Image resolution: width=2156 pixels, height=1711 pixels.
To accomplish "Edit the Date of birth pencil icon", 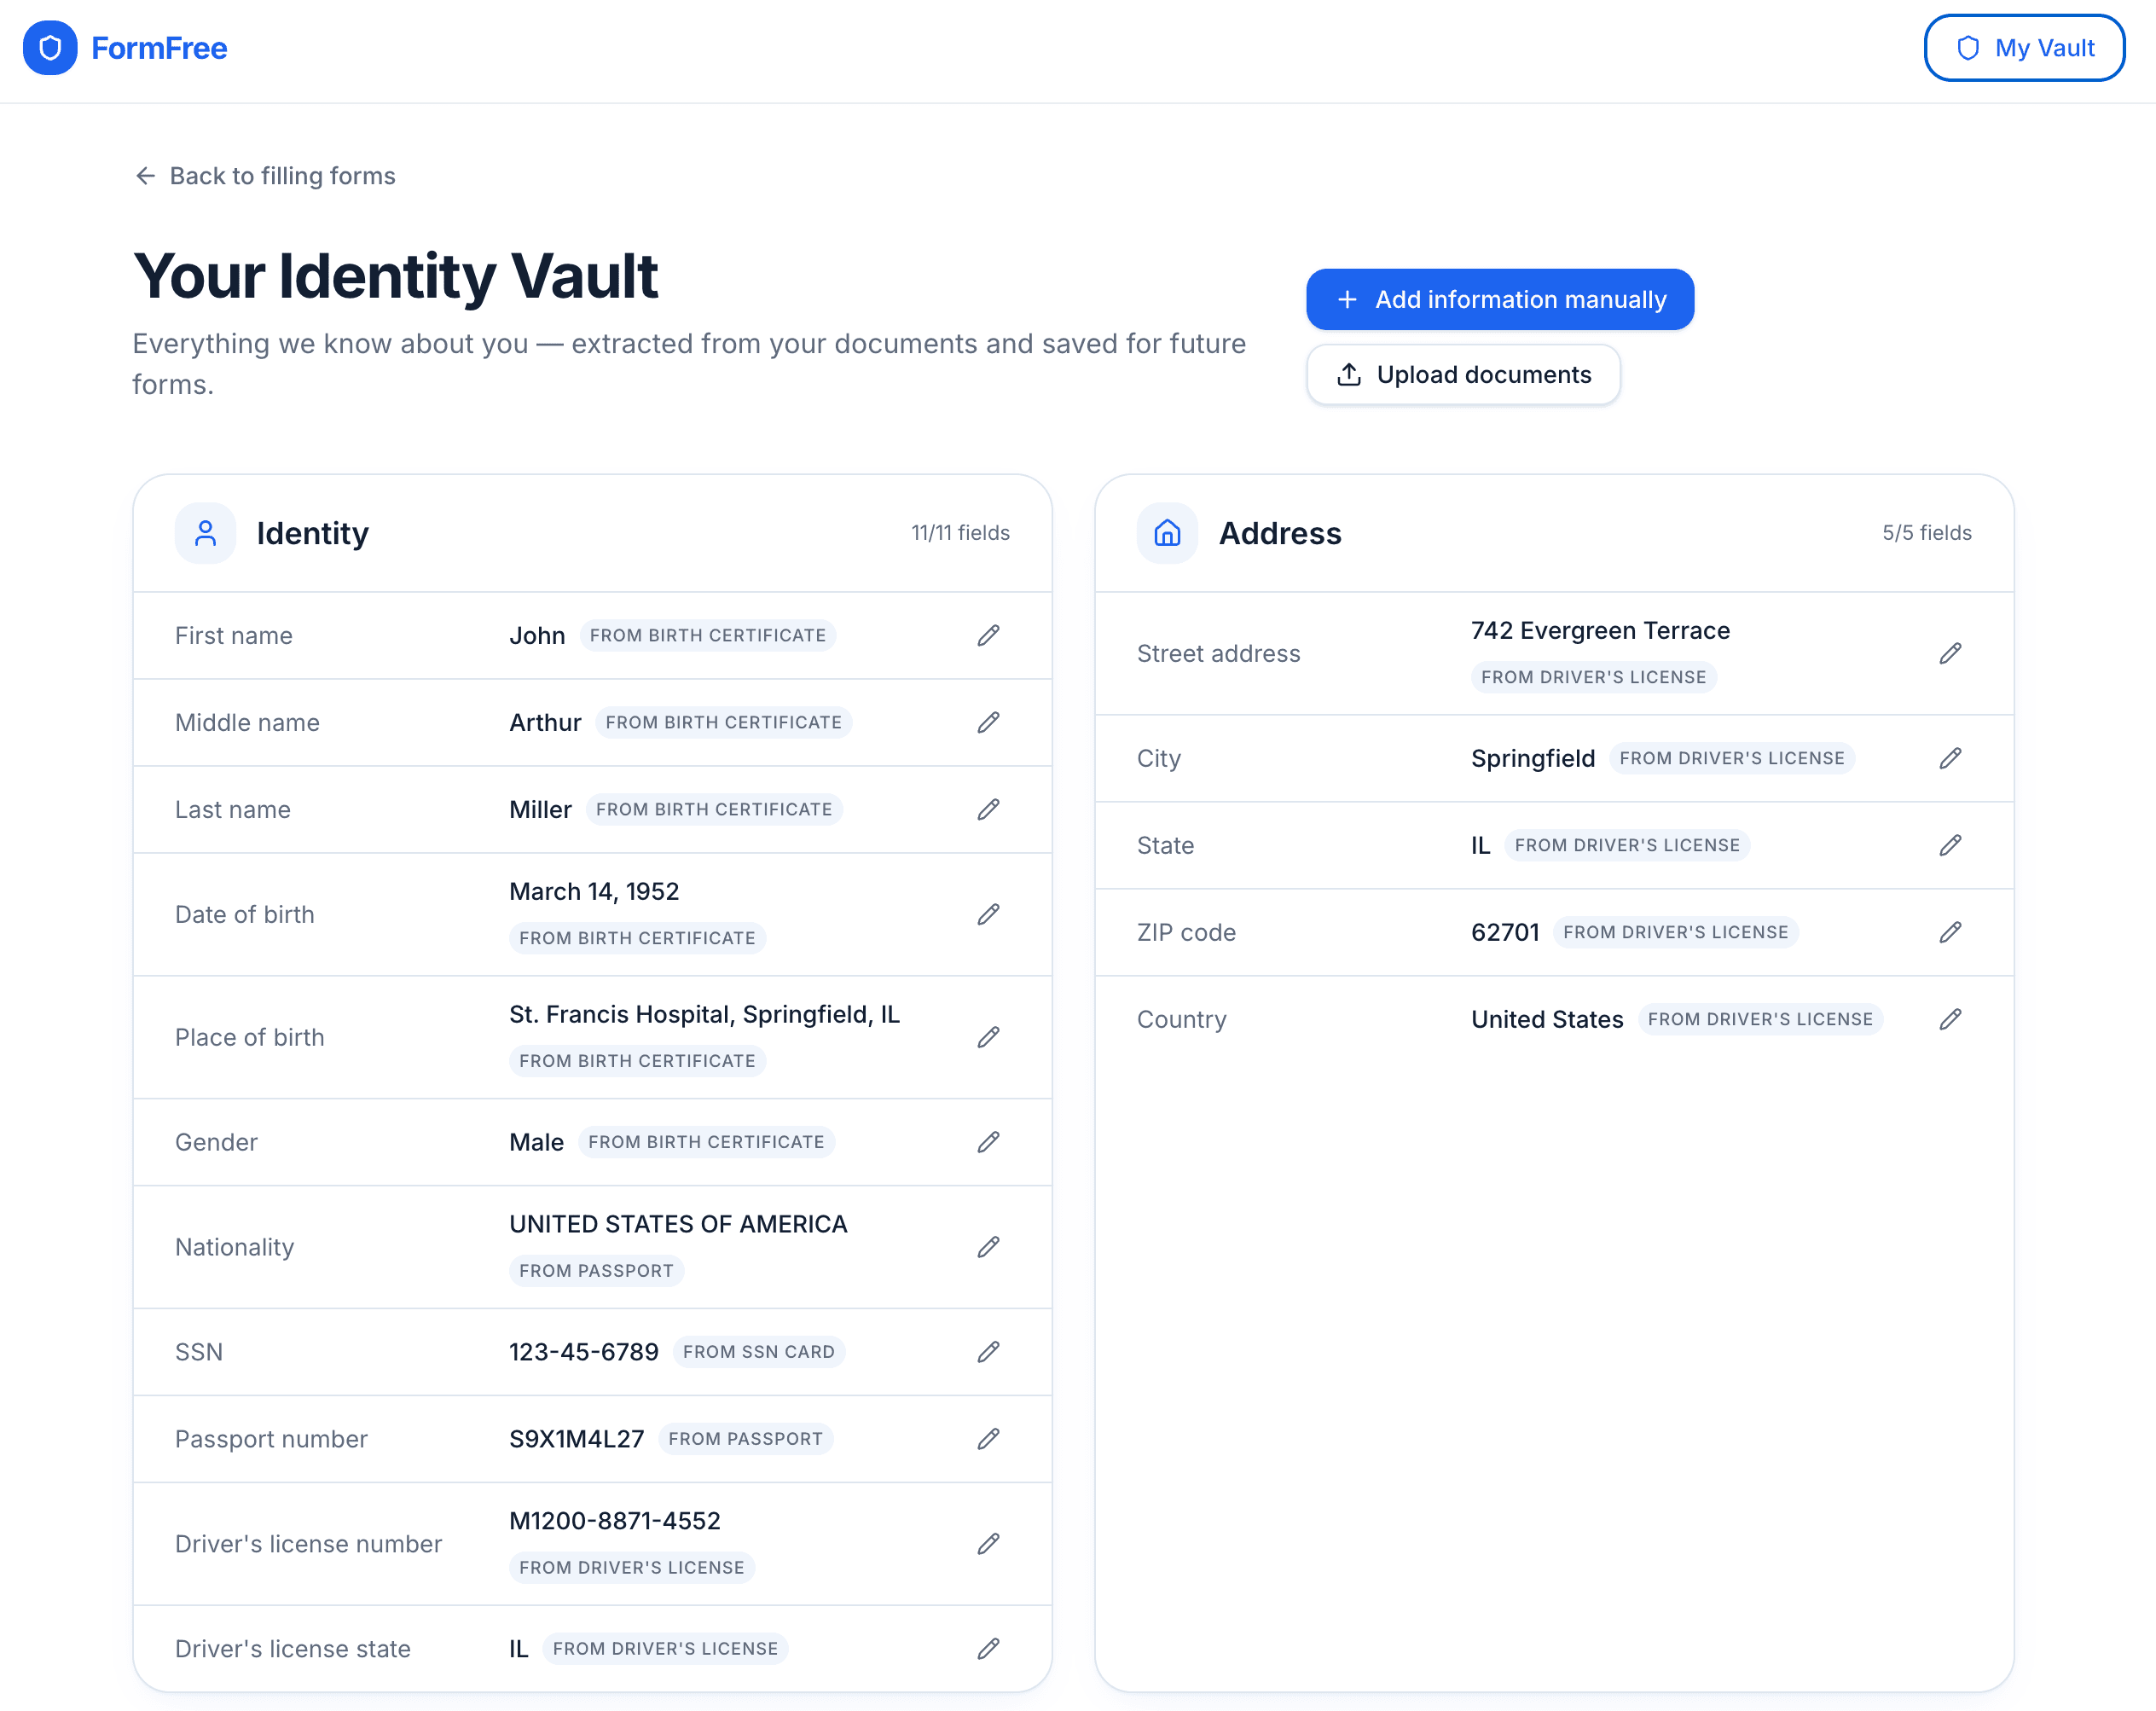I will coord(988,915).
